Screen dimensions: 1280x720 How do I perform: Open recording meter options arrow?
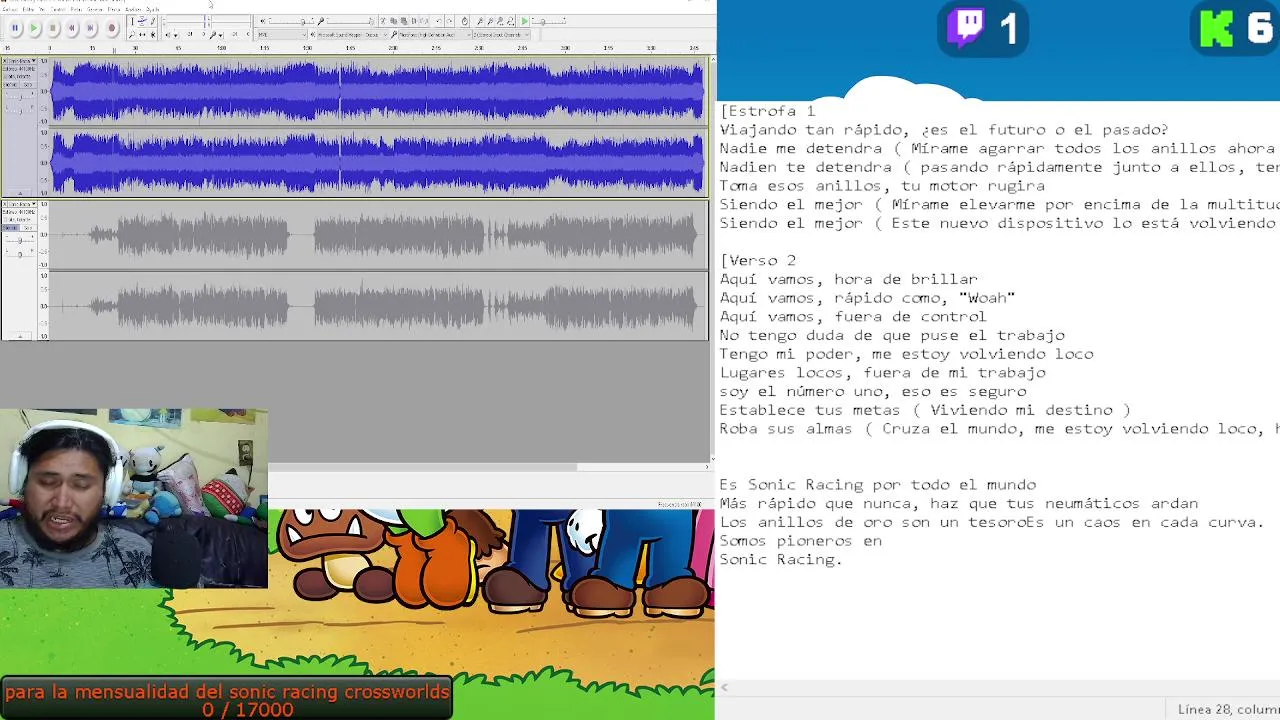[x=221, y=35]
